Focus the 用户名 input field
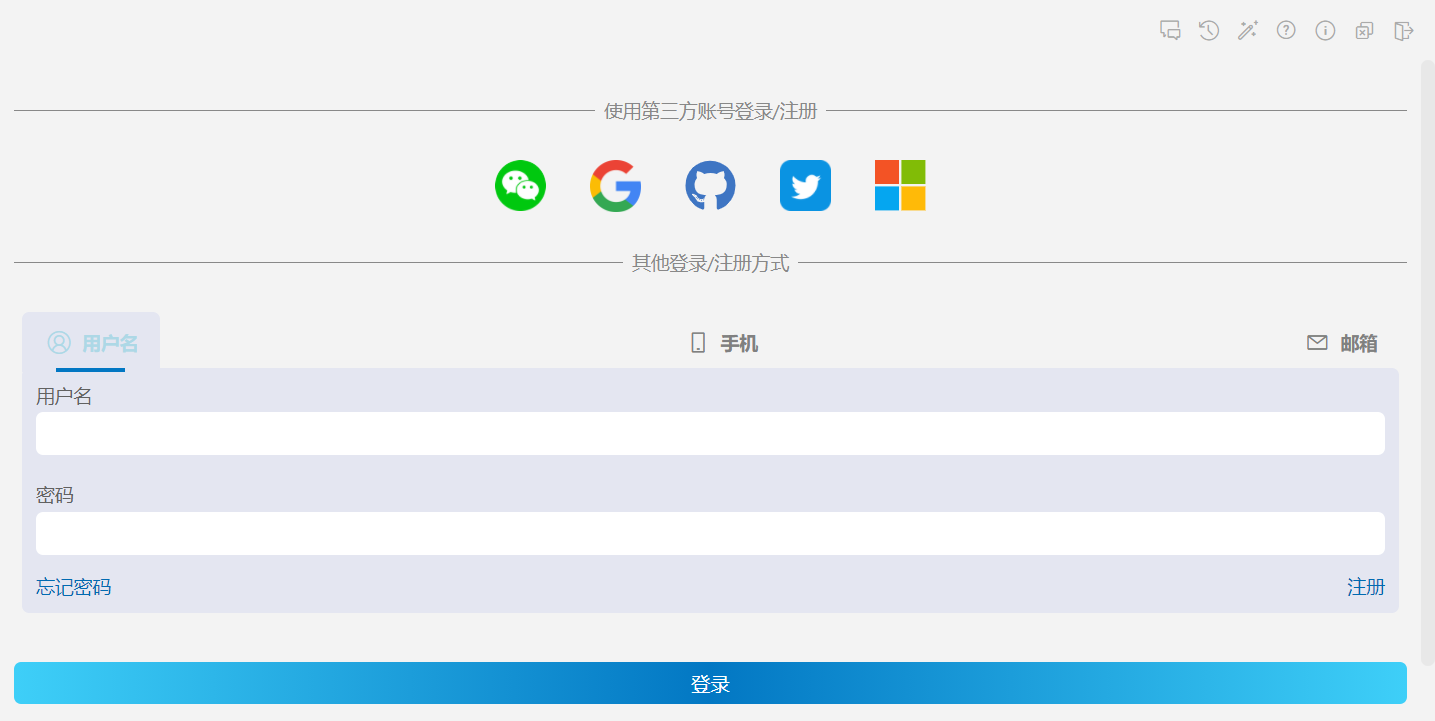Screen dimensions: 1435x721 [710, 433]
